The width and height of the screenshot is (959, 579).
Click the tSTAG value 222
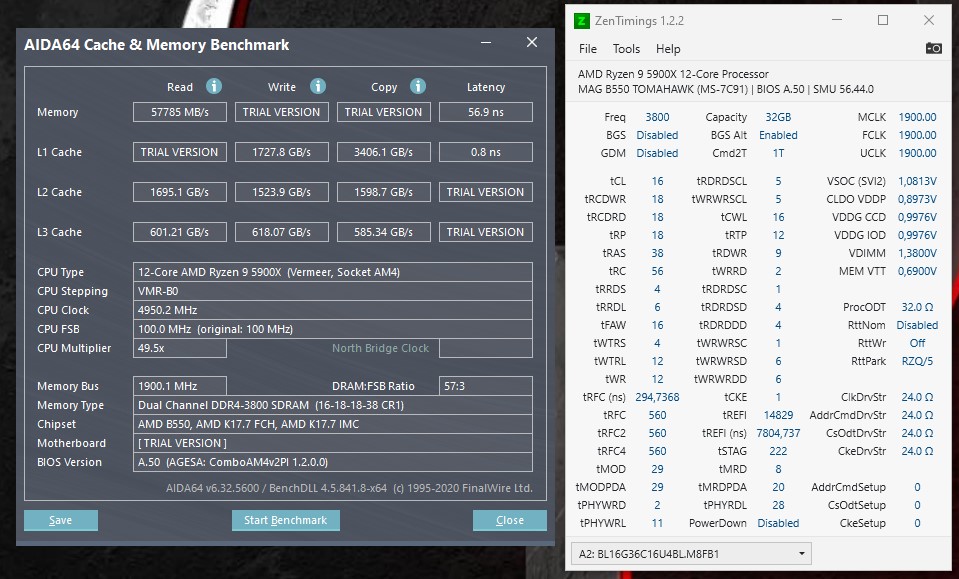778,451
